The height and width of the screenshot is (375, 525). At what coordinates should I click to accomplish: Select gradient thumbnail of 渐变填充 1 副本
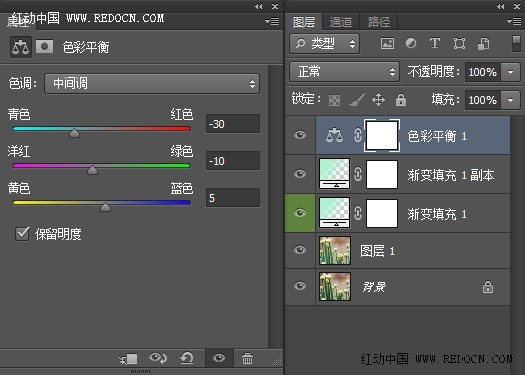(x=334, y=174)
